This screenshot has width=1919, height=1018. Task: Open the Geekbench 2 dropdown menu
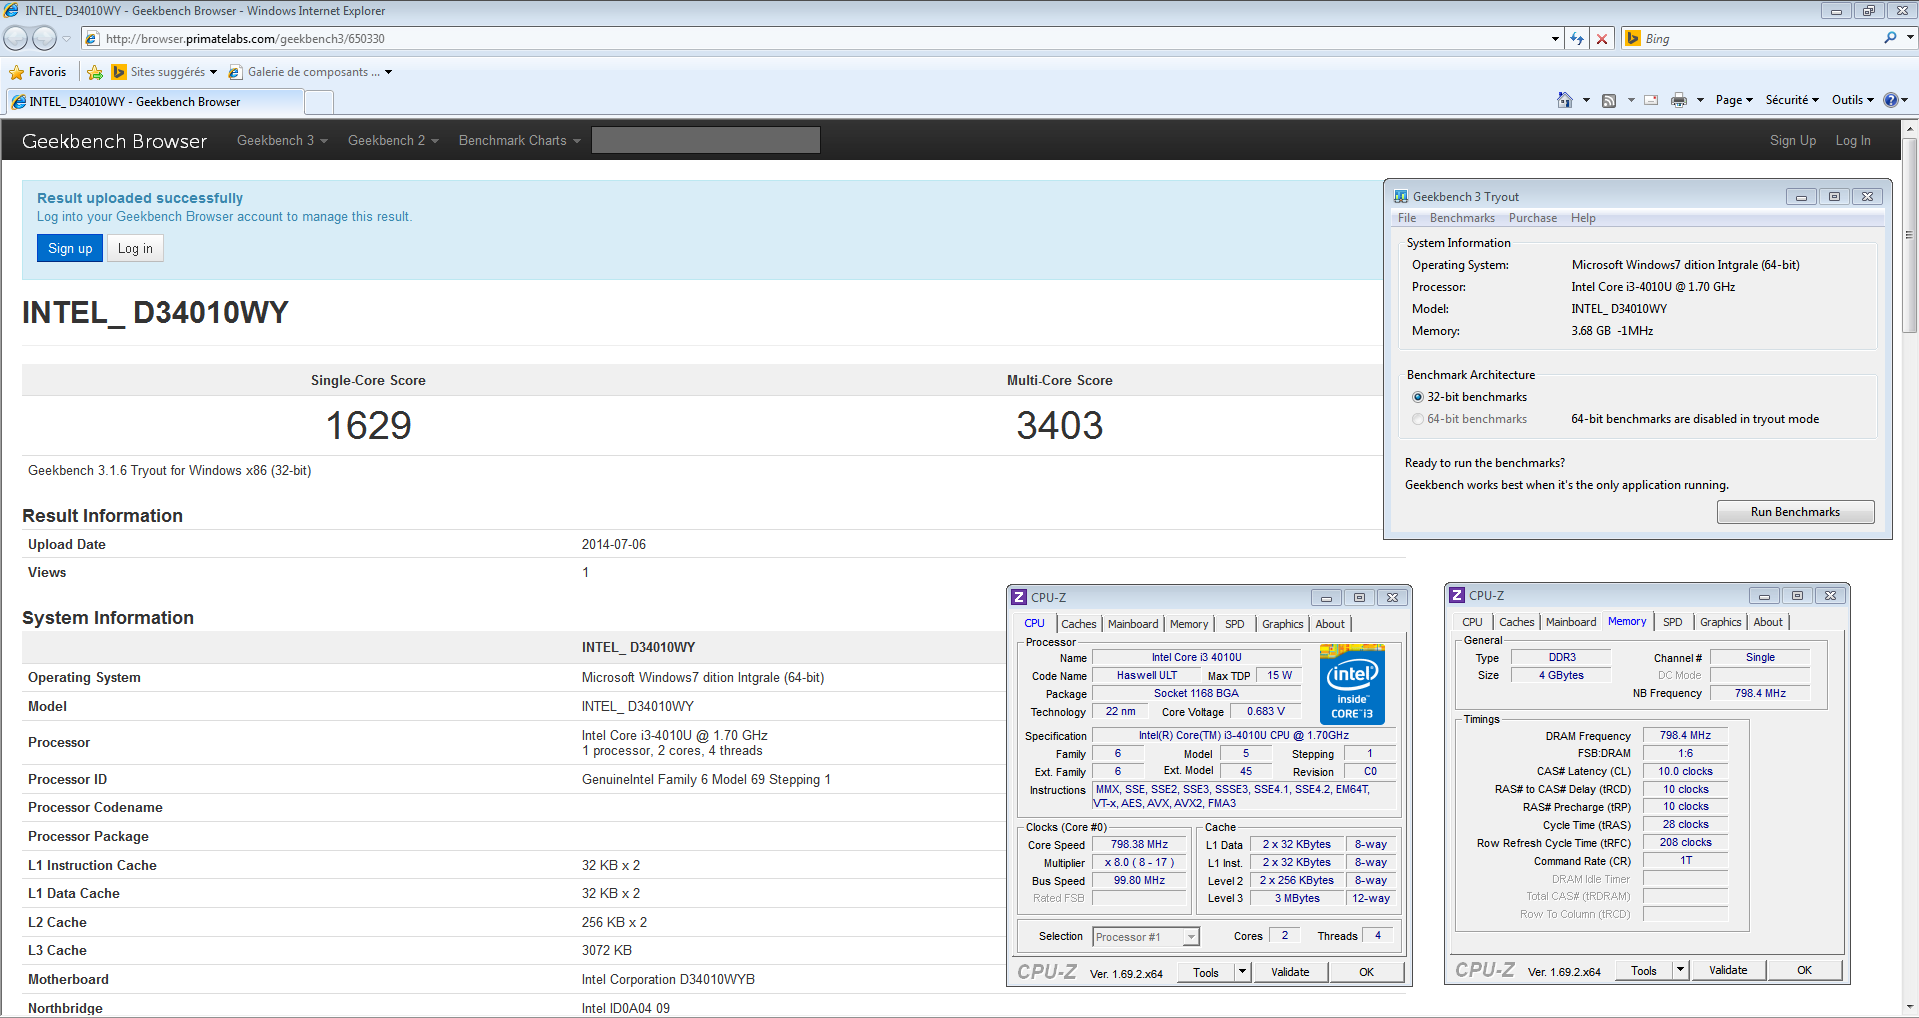pos(393,141)
